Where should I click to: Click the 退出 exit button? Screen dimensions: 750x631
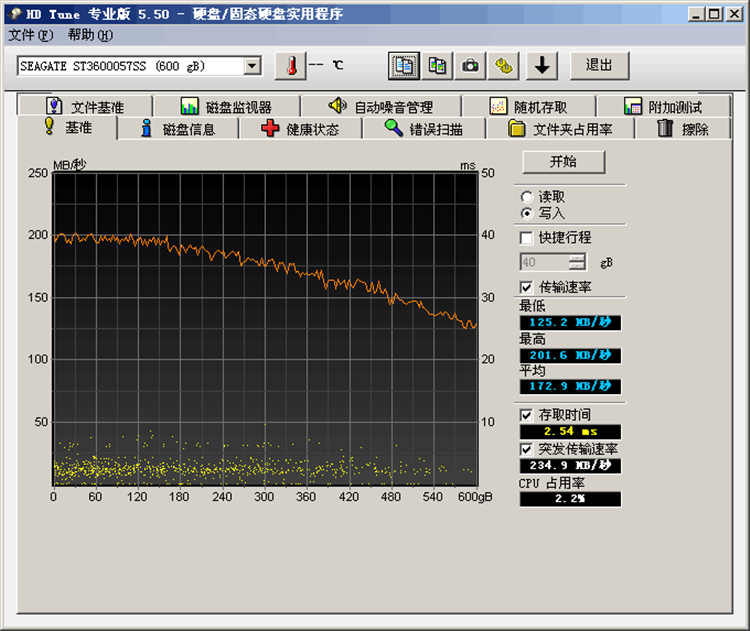(599, 66)
